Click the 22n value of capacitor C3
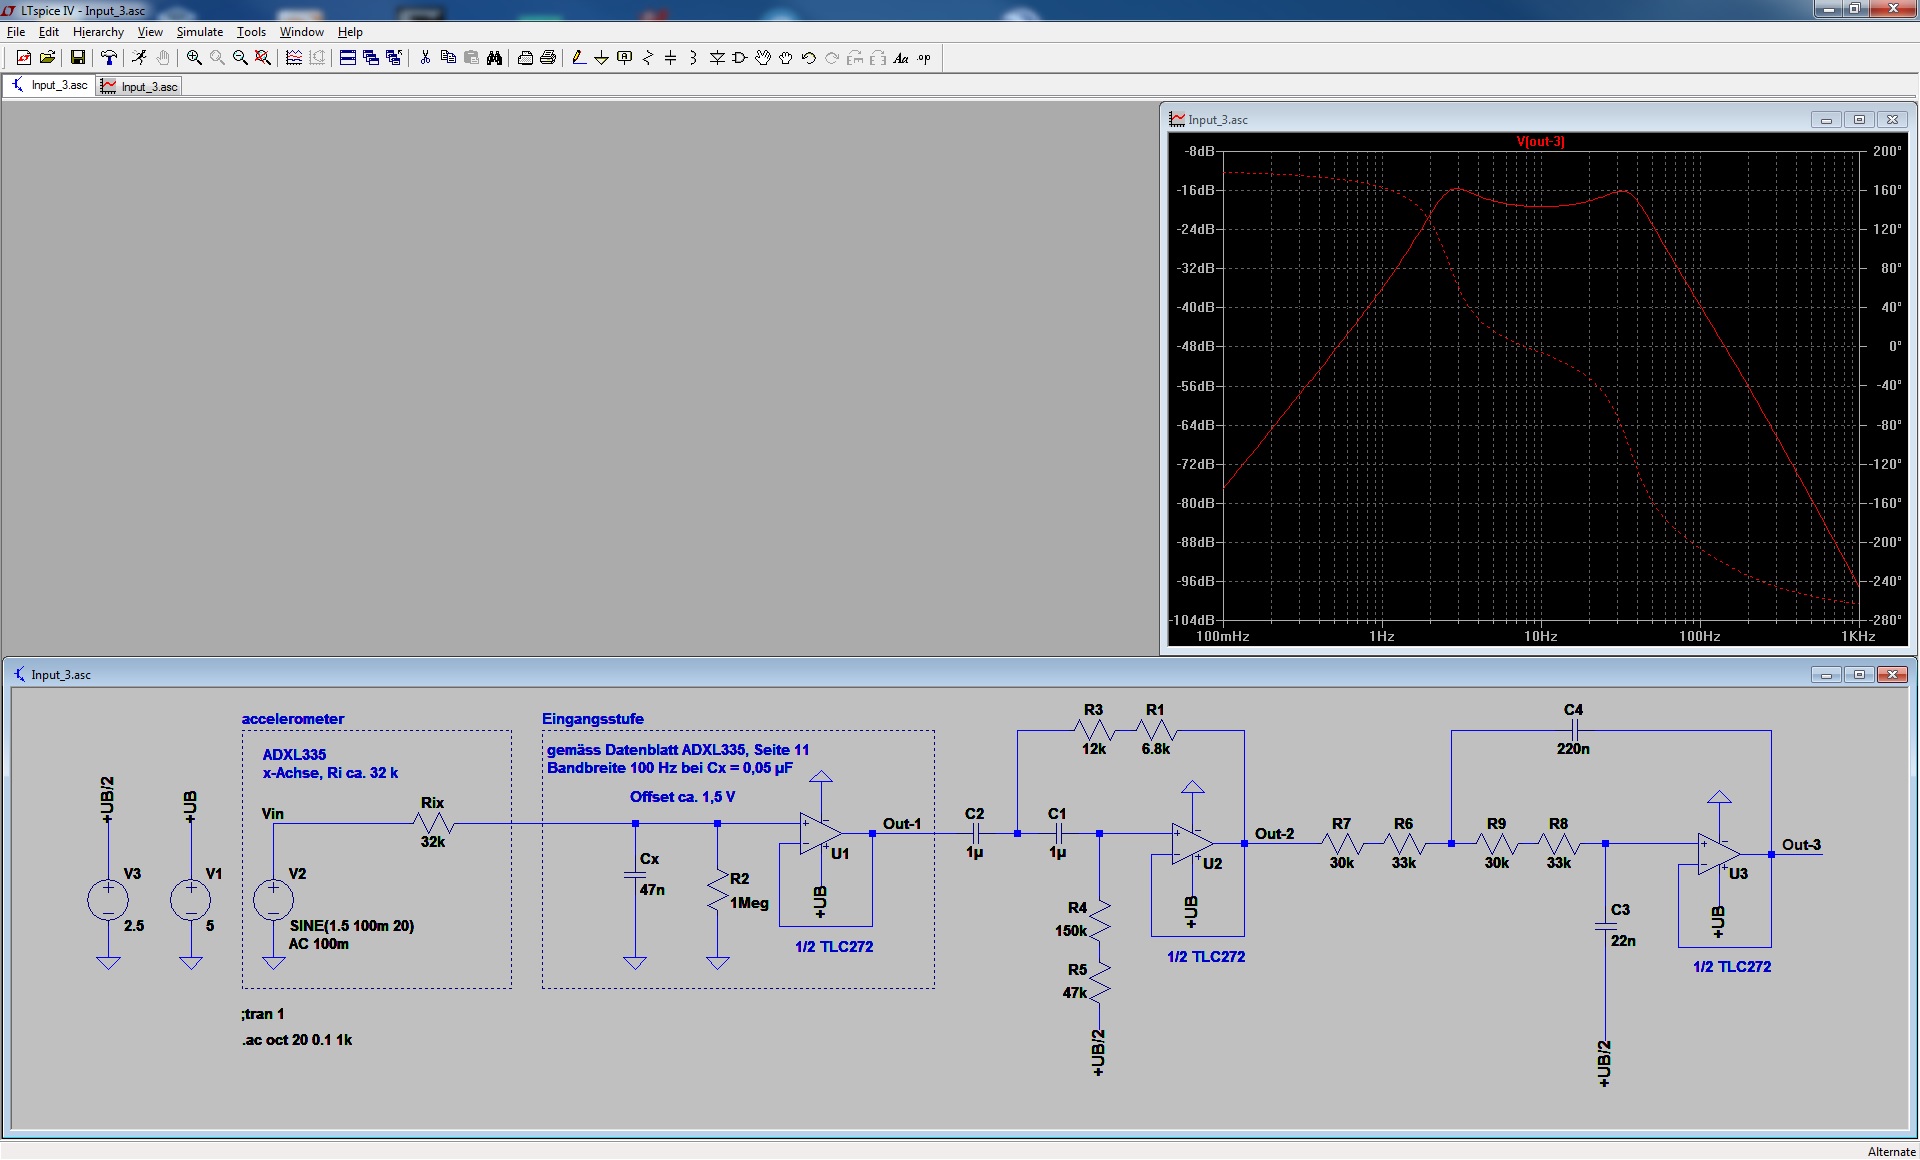The image size is (1920, 1160). [1623, 941]
